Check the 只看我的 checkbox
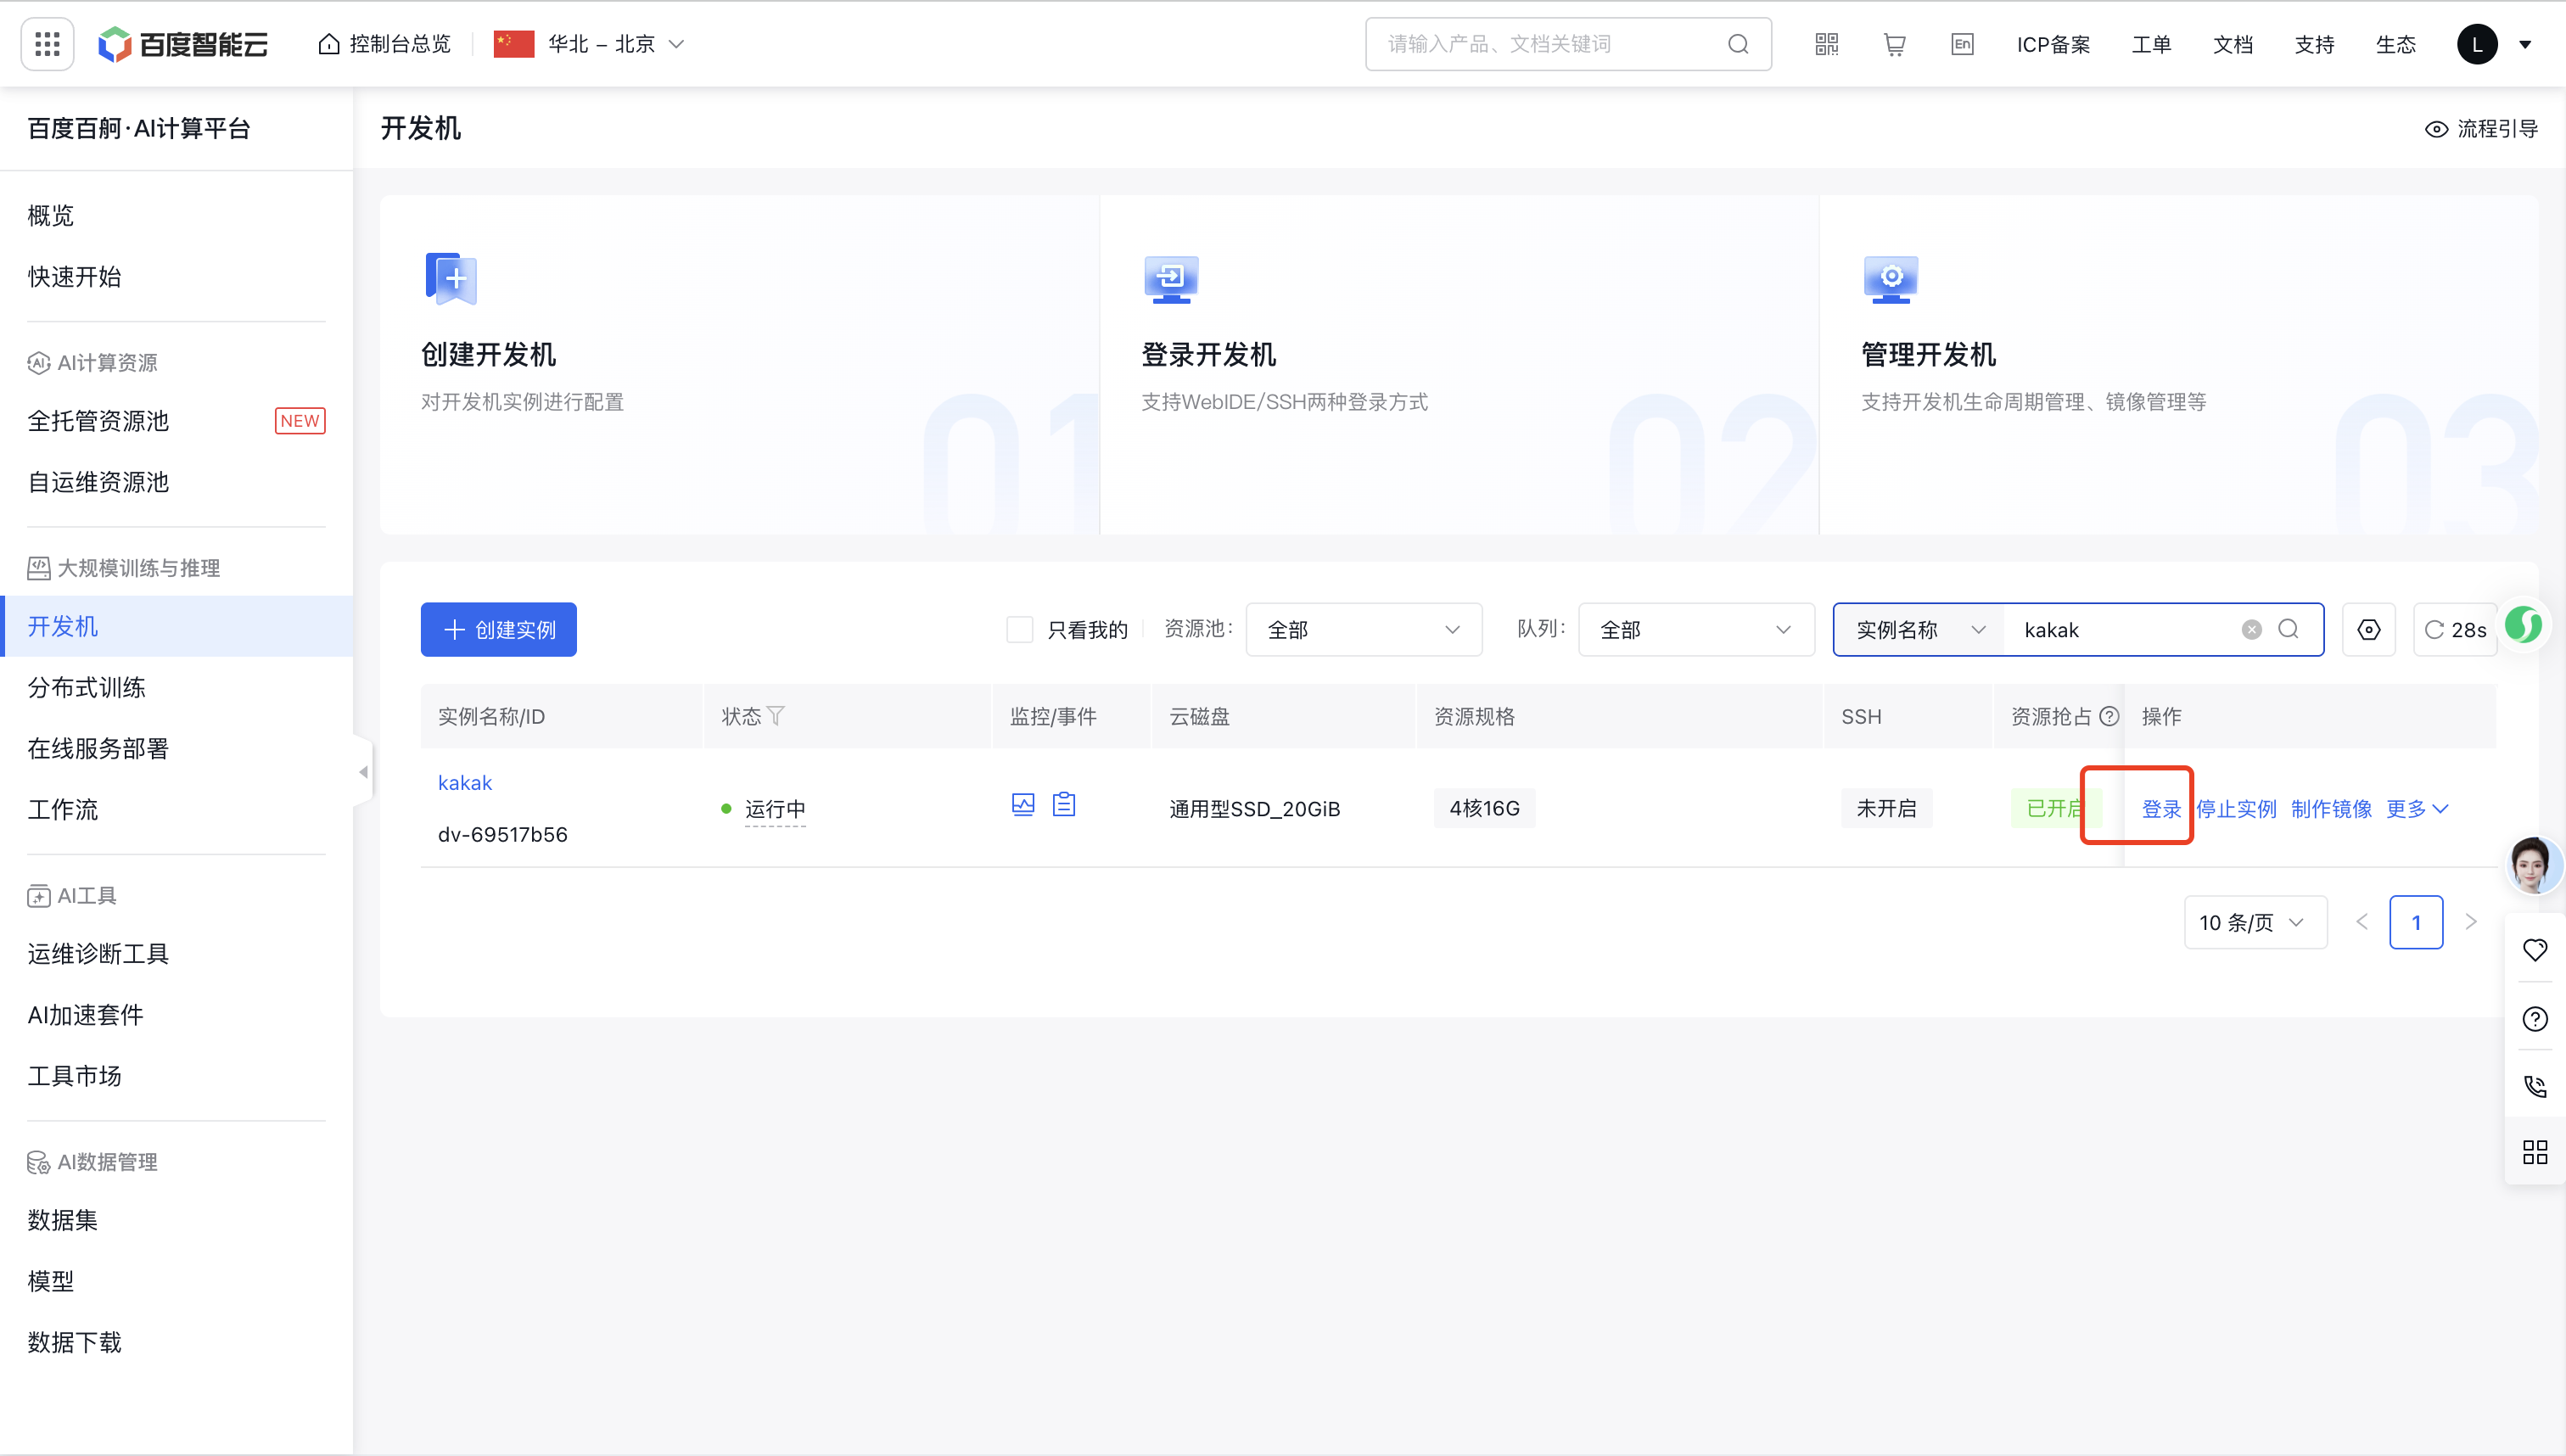This screenshot has width=2566, height=1456. click(x=1019, y=630)
